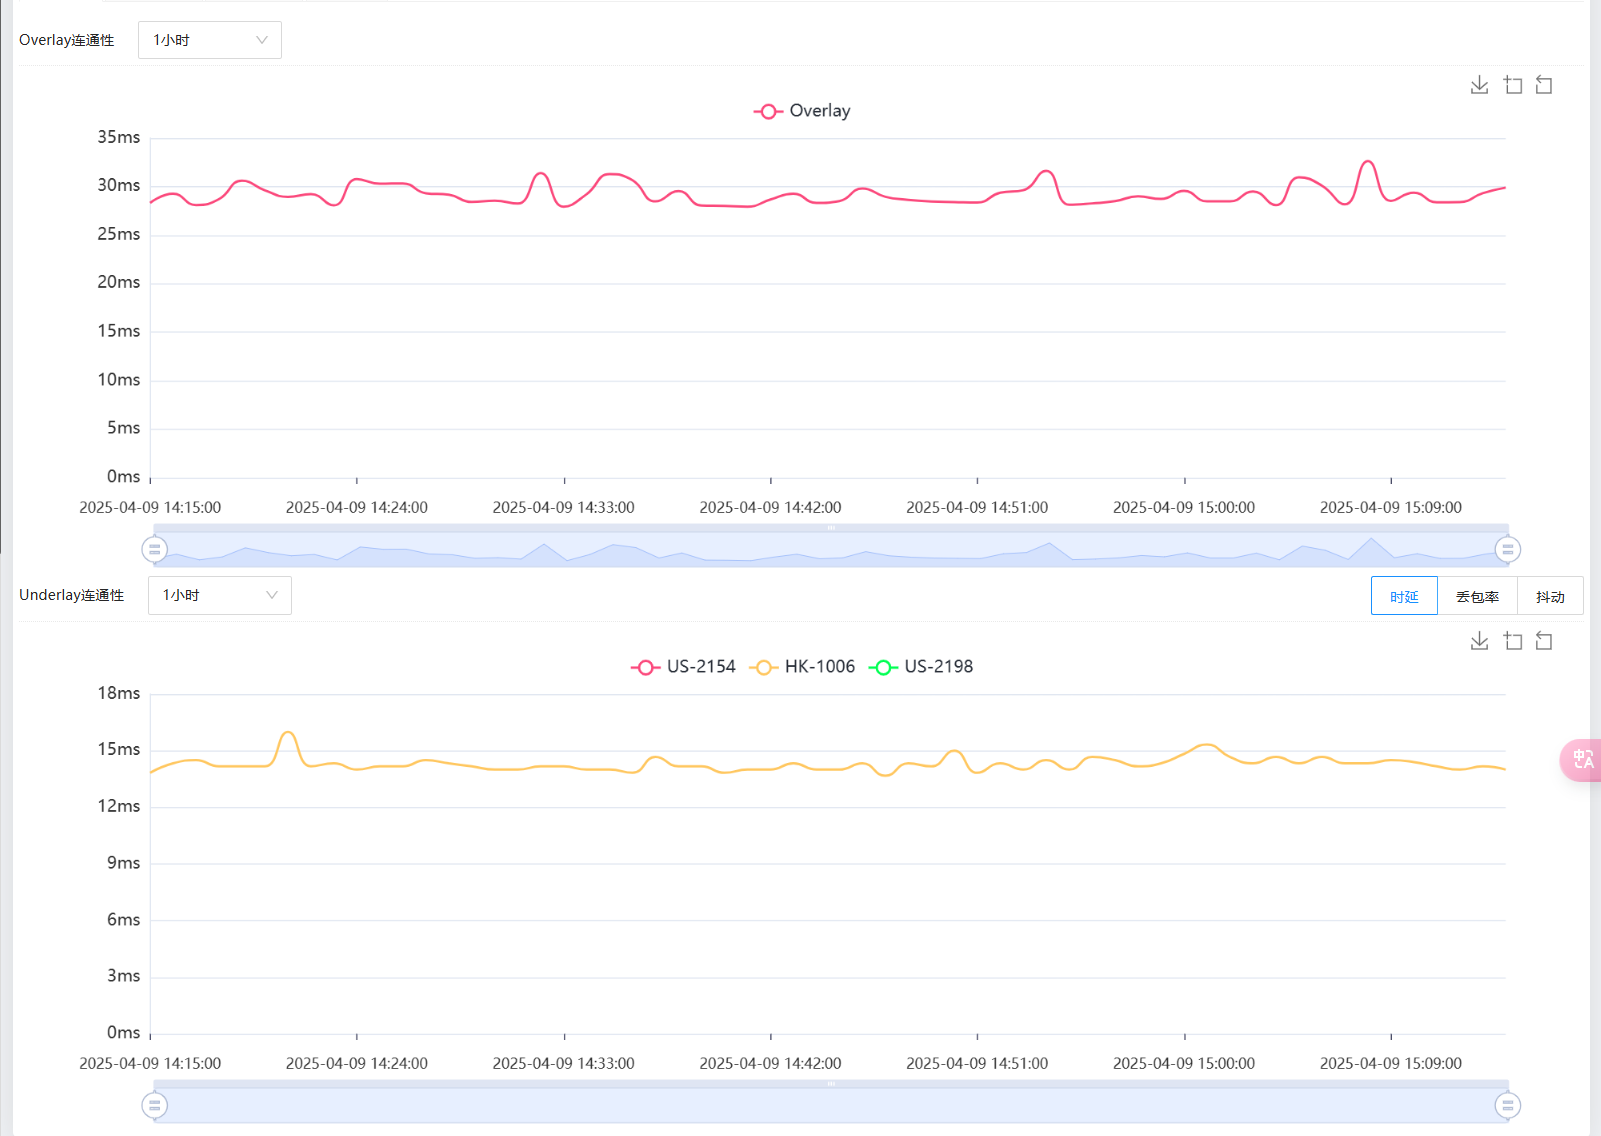Click the Overlay data zoom preview track
Image resolution: width=1601 pixels, height=1136 pixels.
[x=830, y=549]
